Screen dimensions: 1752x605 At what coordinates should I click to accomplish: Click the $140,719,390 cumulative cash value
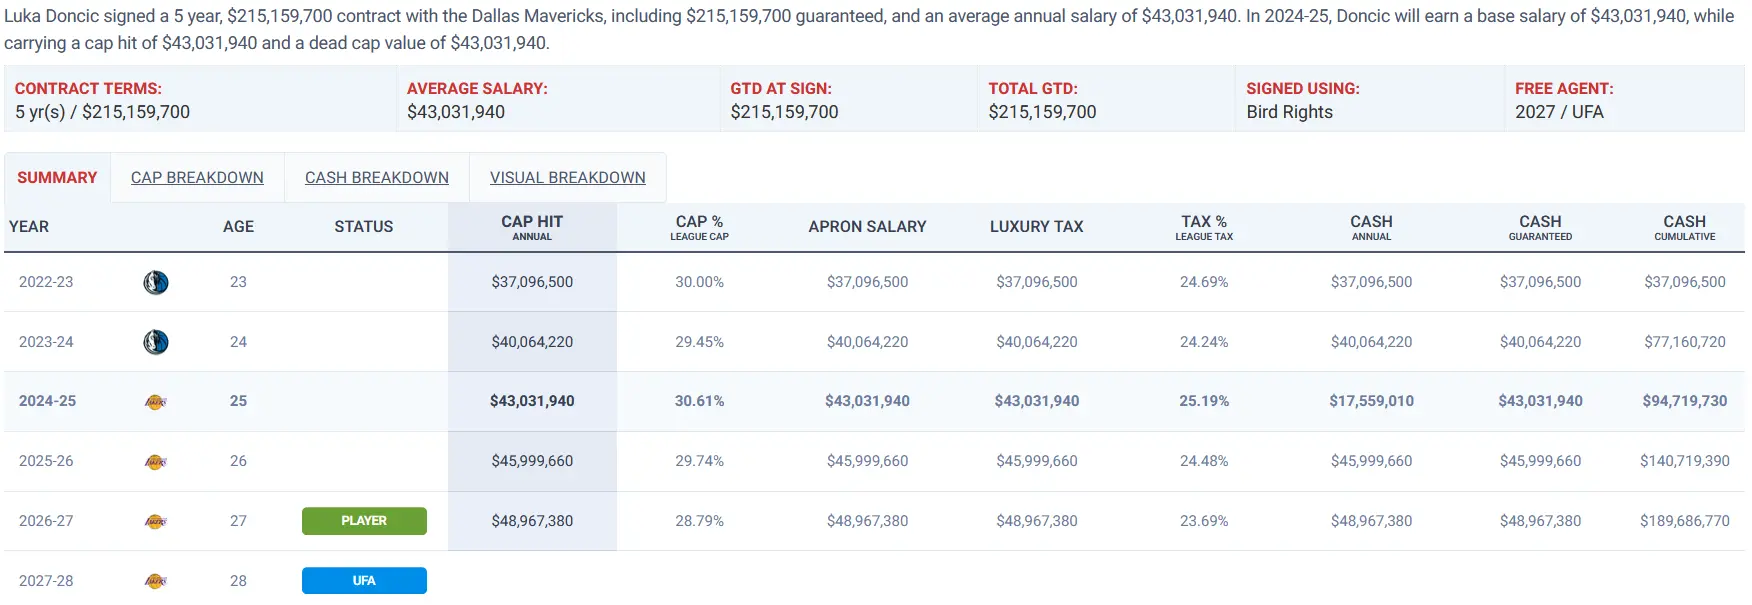[1685, 461]
